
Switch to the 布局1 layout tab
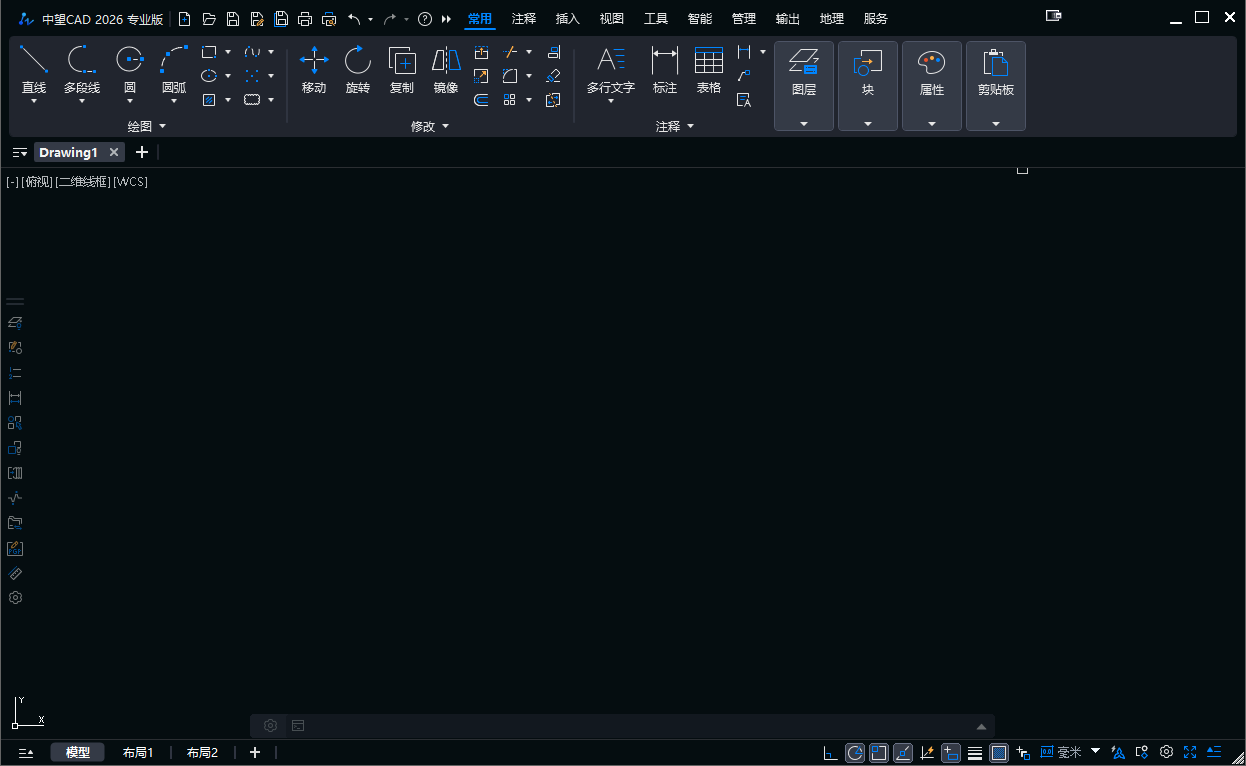pyautogui.click(x=138, y=753)
